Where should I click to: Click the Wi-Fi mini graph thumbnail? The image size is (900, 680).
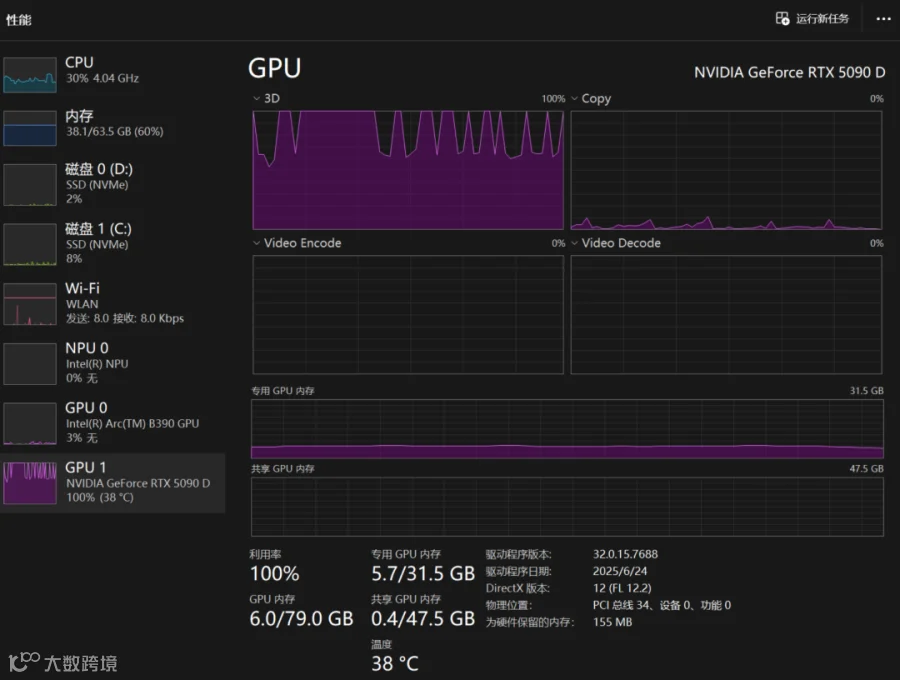(30, 304)
